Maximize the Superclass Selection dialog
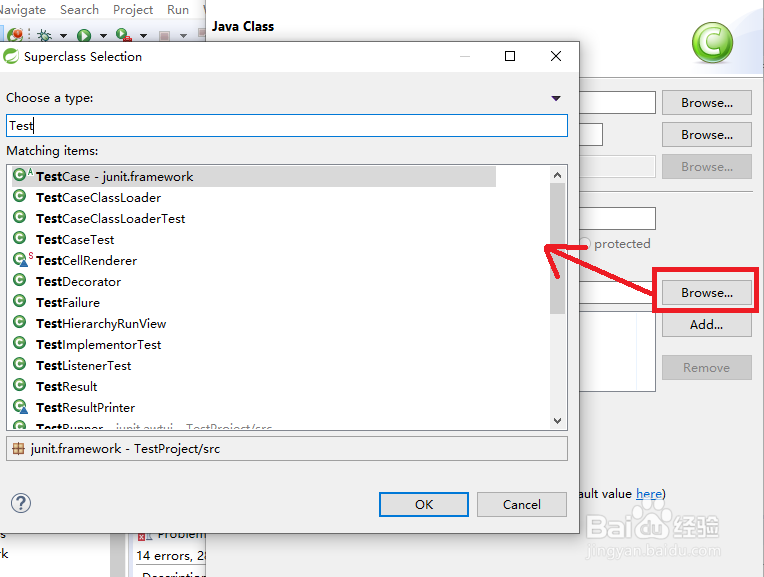Viewport: 764px width, 577px height. point(510,56)
